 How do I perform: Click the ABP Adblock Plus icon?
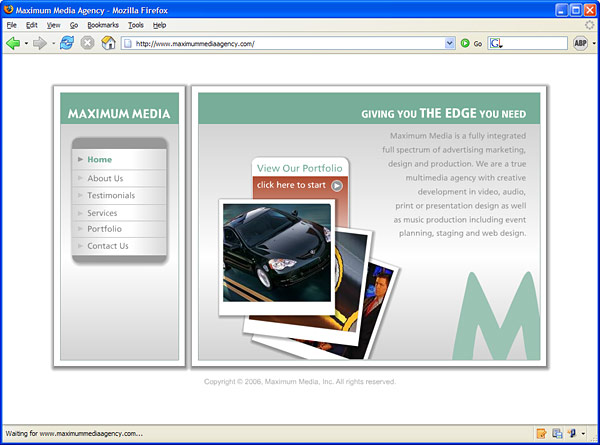(580, 43)
